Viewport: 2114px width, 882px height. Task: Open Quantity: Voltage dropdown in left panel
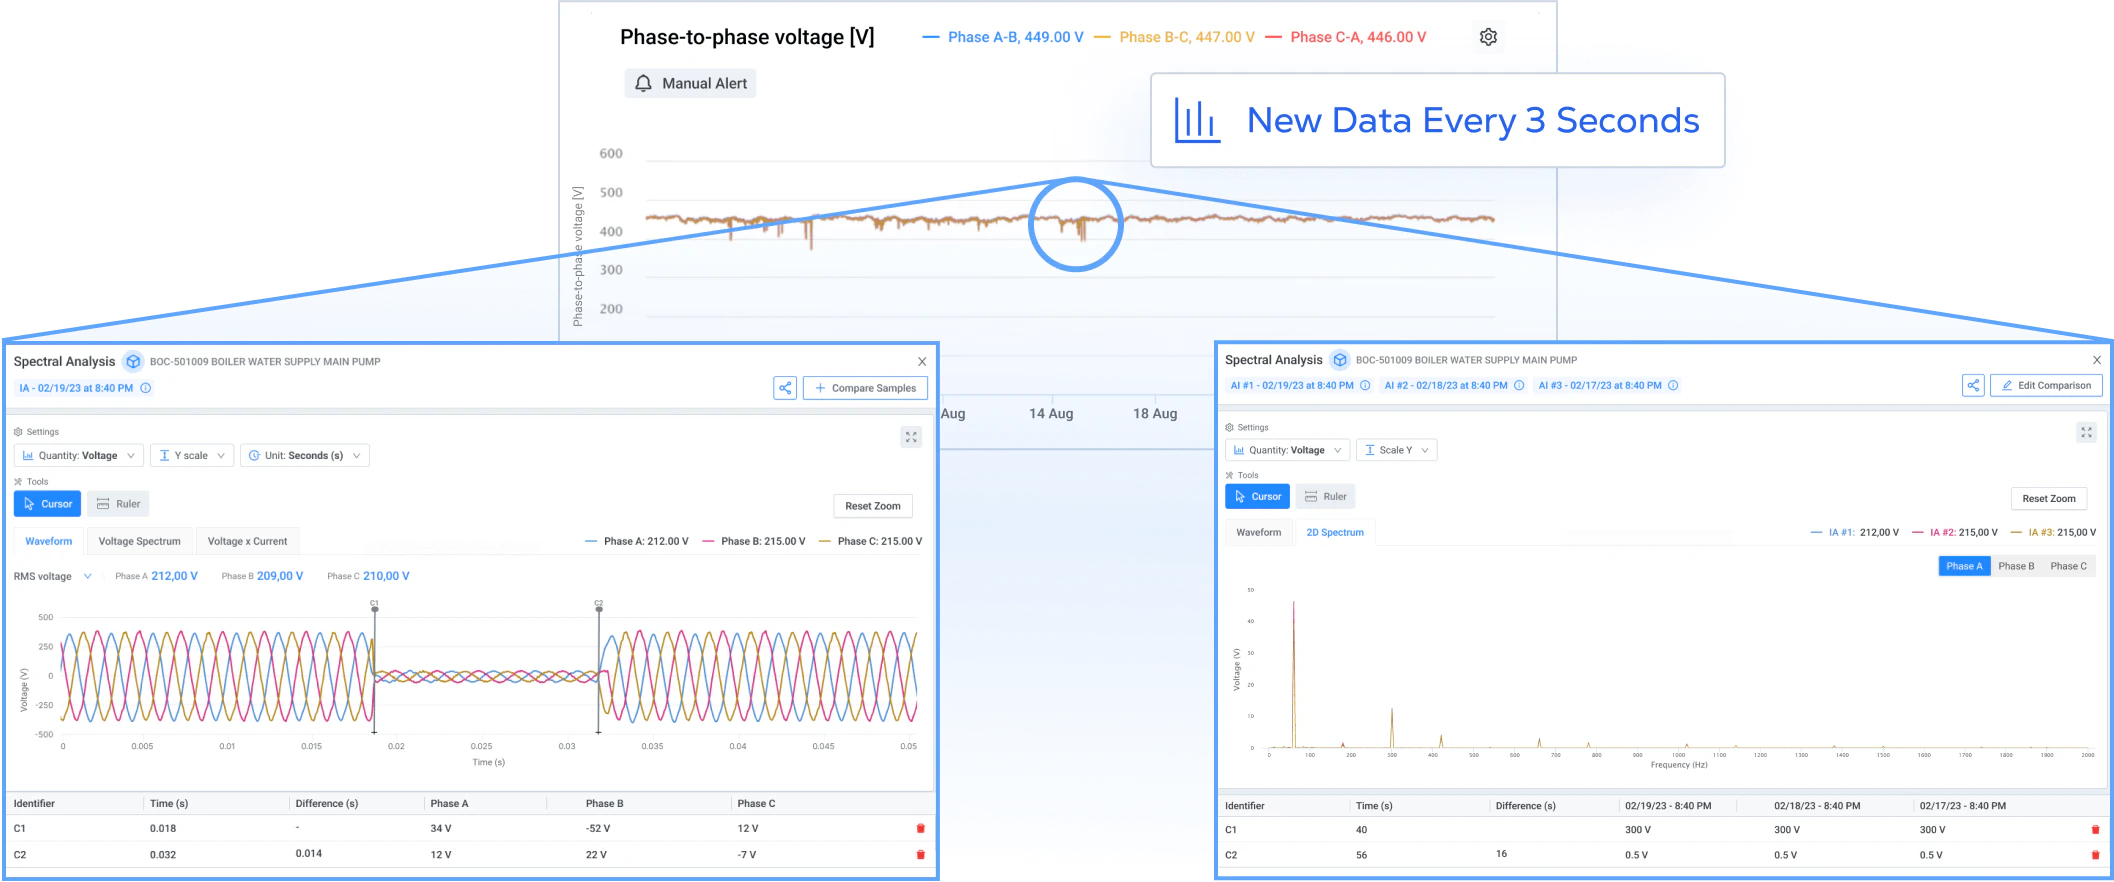79,455
